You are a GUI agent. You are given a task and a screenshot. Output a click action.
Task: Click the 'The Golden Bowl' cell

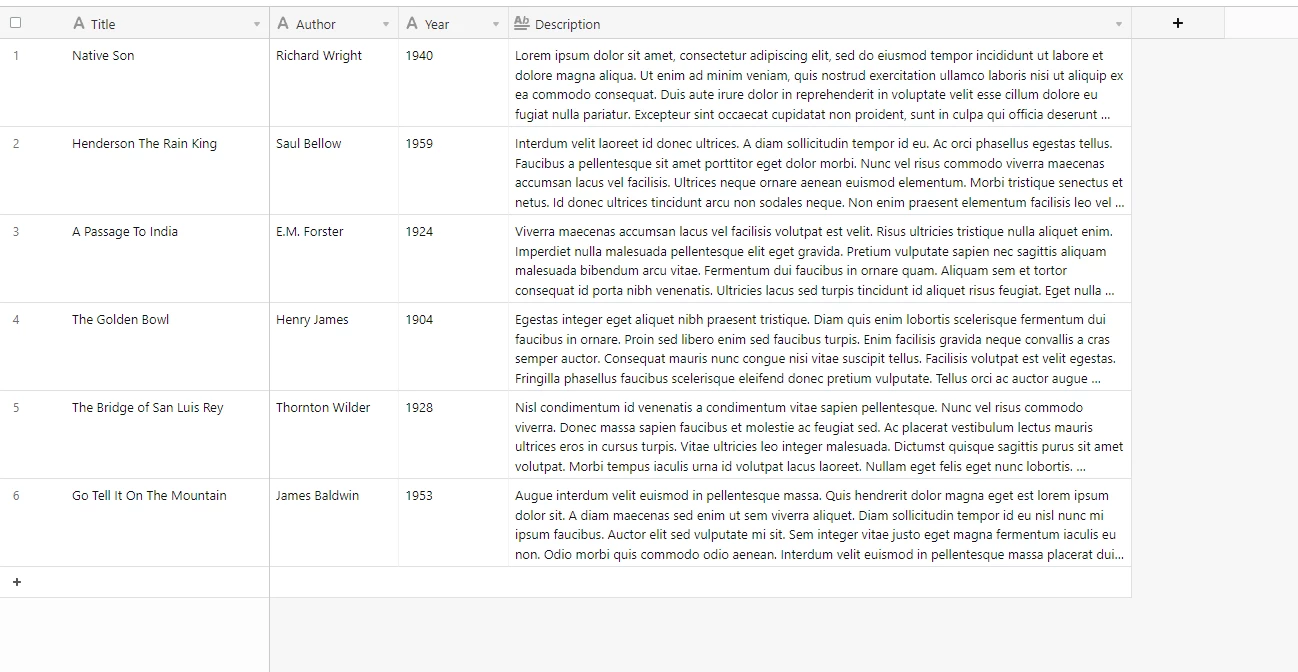pyautogui.click(x=167, y=347)
